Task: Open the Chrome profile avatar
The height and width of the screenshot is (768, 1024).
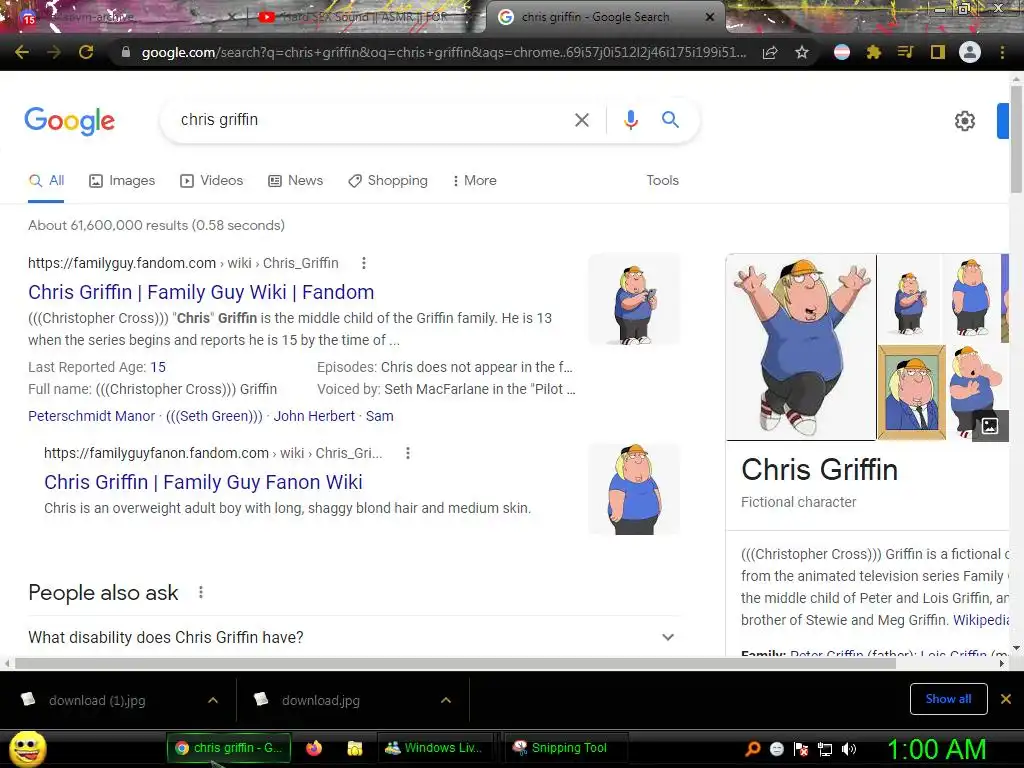Action: click(970, 52)
